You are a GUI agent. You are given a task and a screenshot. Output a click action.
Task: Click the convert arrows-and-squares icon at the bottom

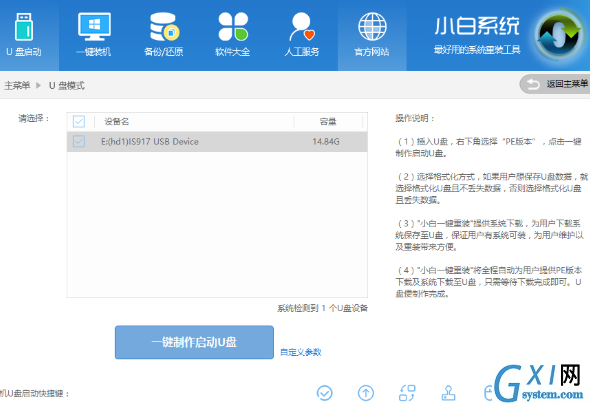pos(407,393)
